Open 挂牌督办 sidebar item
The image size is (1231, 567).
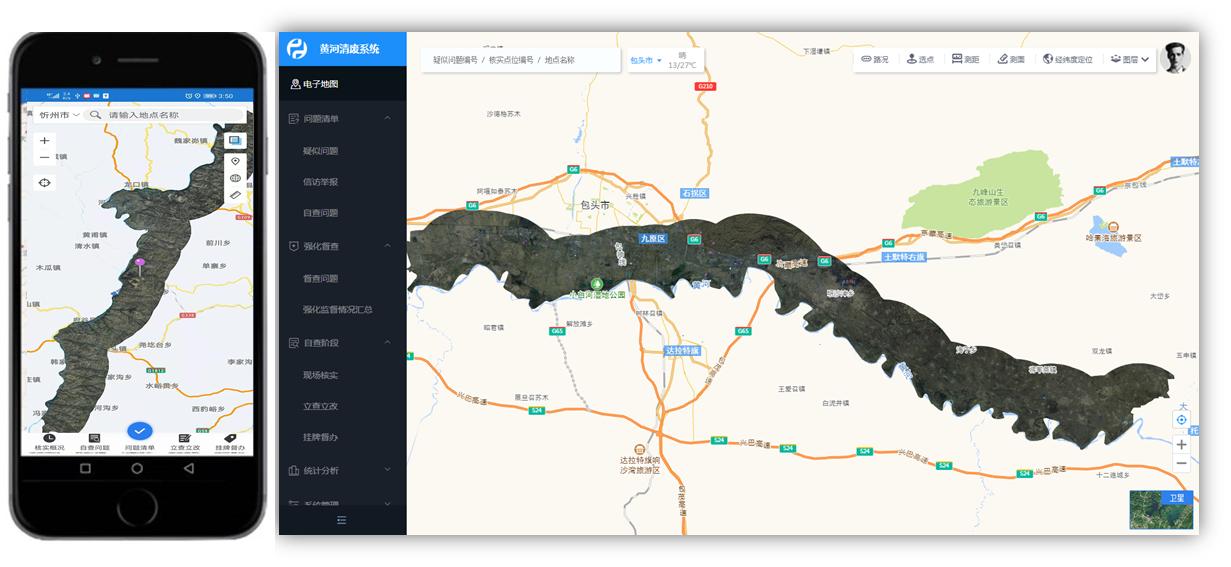coord(320,437)
